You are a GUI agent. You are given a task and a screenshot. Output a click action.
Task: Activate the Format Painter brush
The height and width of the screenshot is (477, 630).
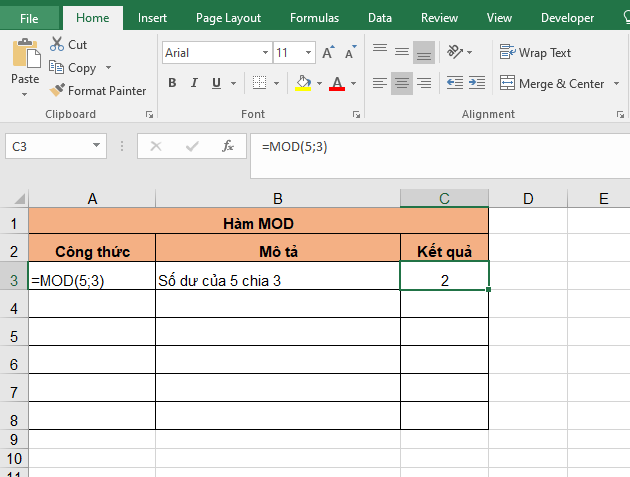[57, 90]
